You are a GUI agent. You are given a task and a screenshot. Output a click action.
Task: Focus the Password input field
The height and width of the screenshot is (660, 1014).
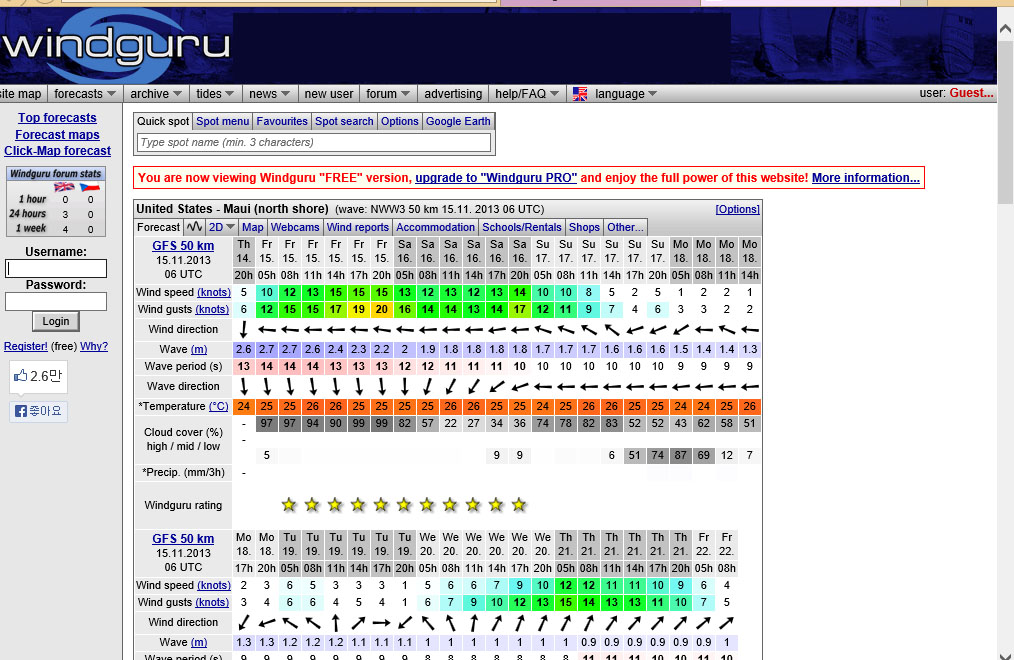(56, 301)
